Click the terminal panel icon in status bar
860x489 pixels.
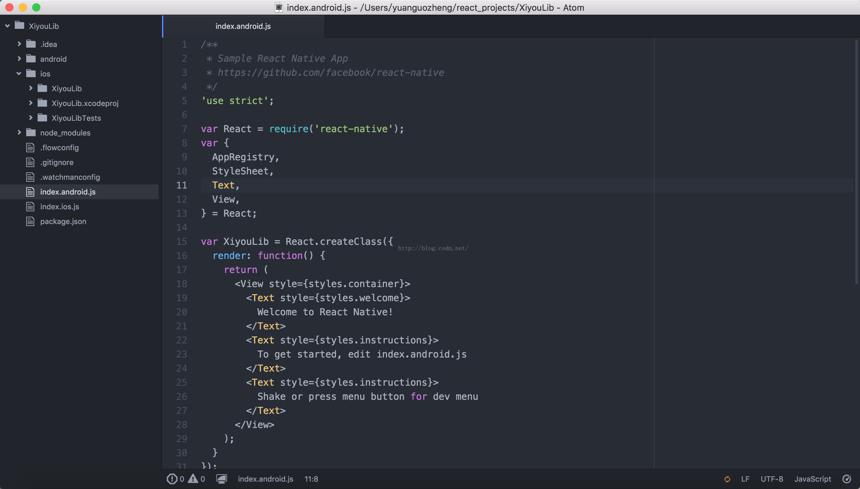click(x=222, y=479)
